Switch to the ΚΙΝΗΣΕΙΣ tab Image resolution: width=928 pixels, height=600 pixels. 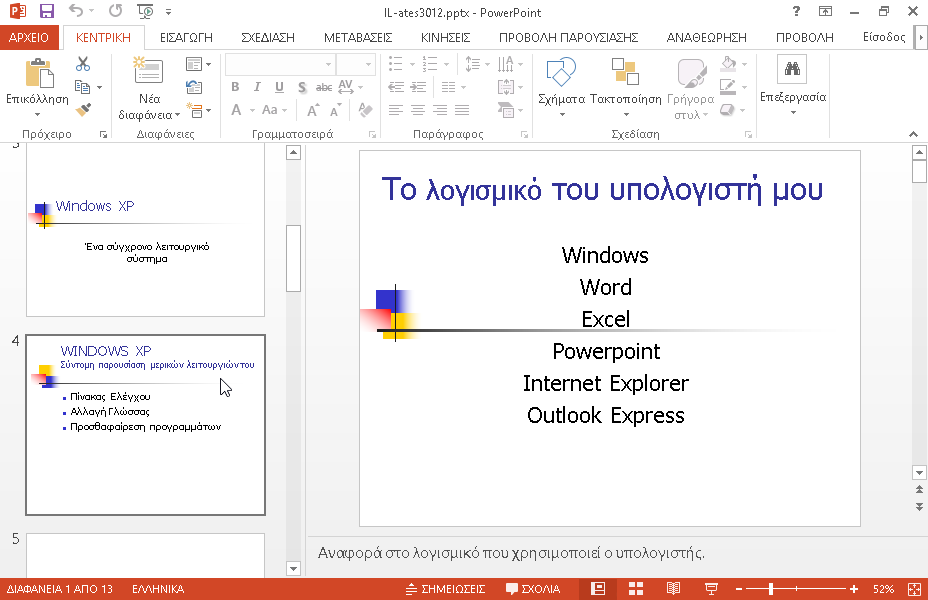click(445, 37)
